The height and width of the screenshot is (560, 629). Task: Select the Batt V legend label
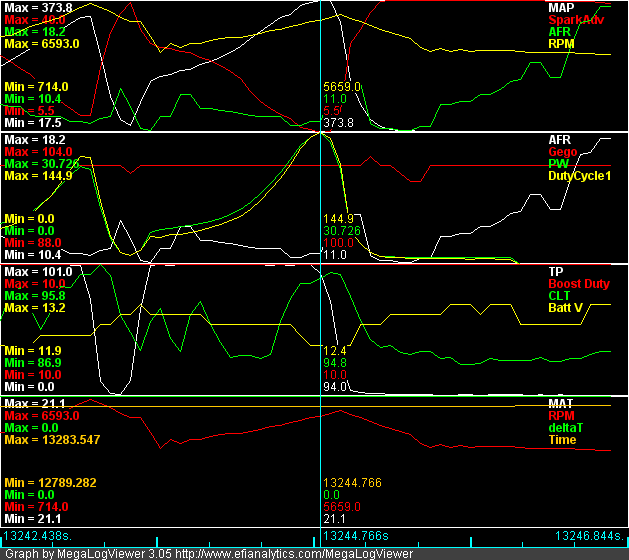(x=567, y=307)
